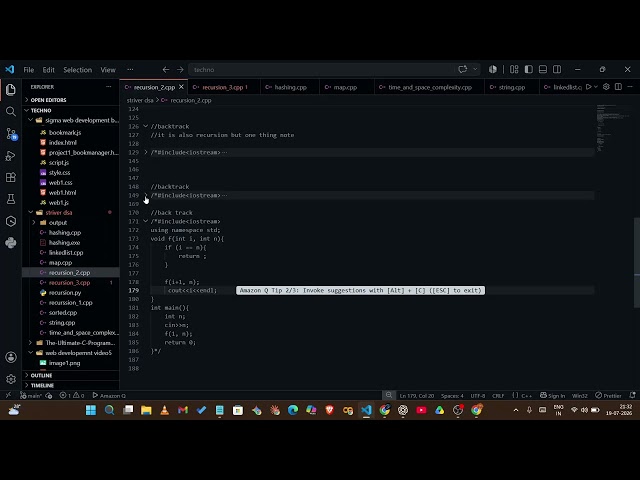Viewport: 640px width, 480px height.
Task: Collapse sigma web development folder
Action: pos(71,120)
